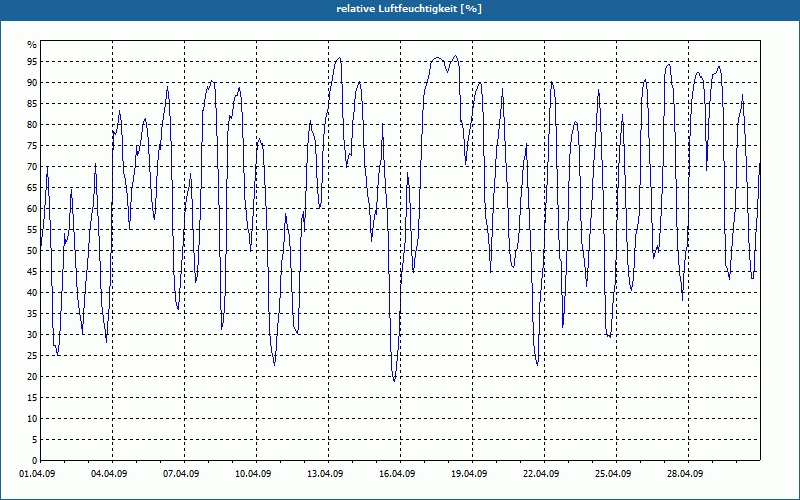The height and width of the screenshot is (500, 800).
Task: Select the 60 humidity axis label
Action: (32, 208)
